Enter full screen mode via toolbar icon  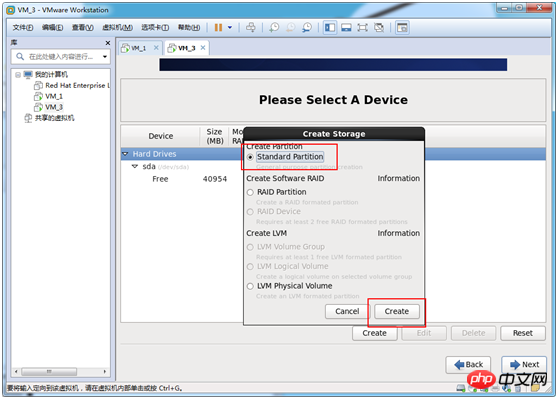coord(362,27)
